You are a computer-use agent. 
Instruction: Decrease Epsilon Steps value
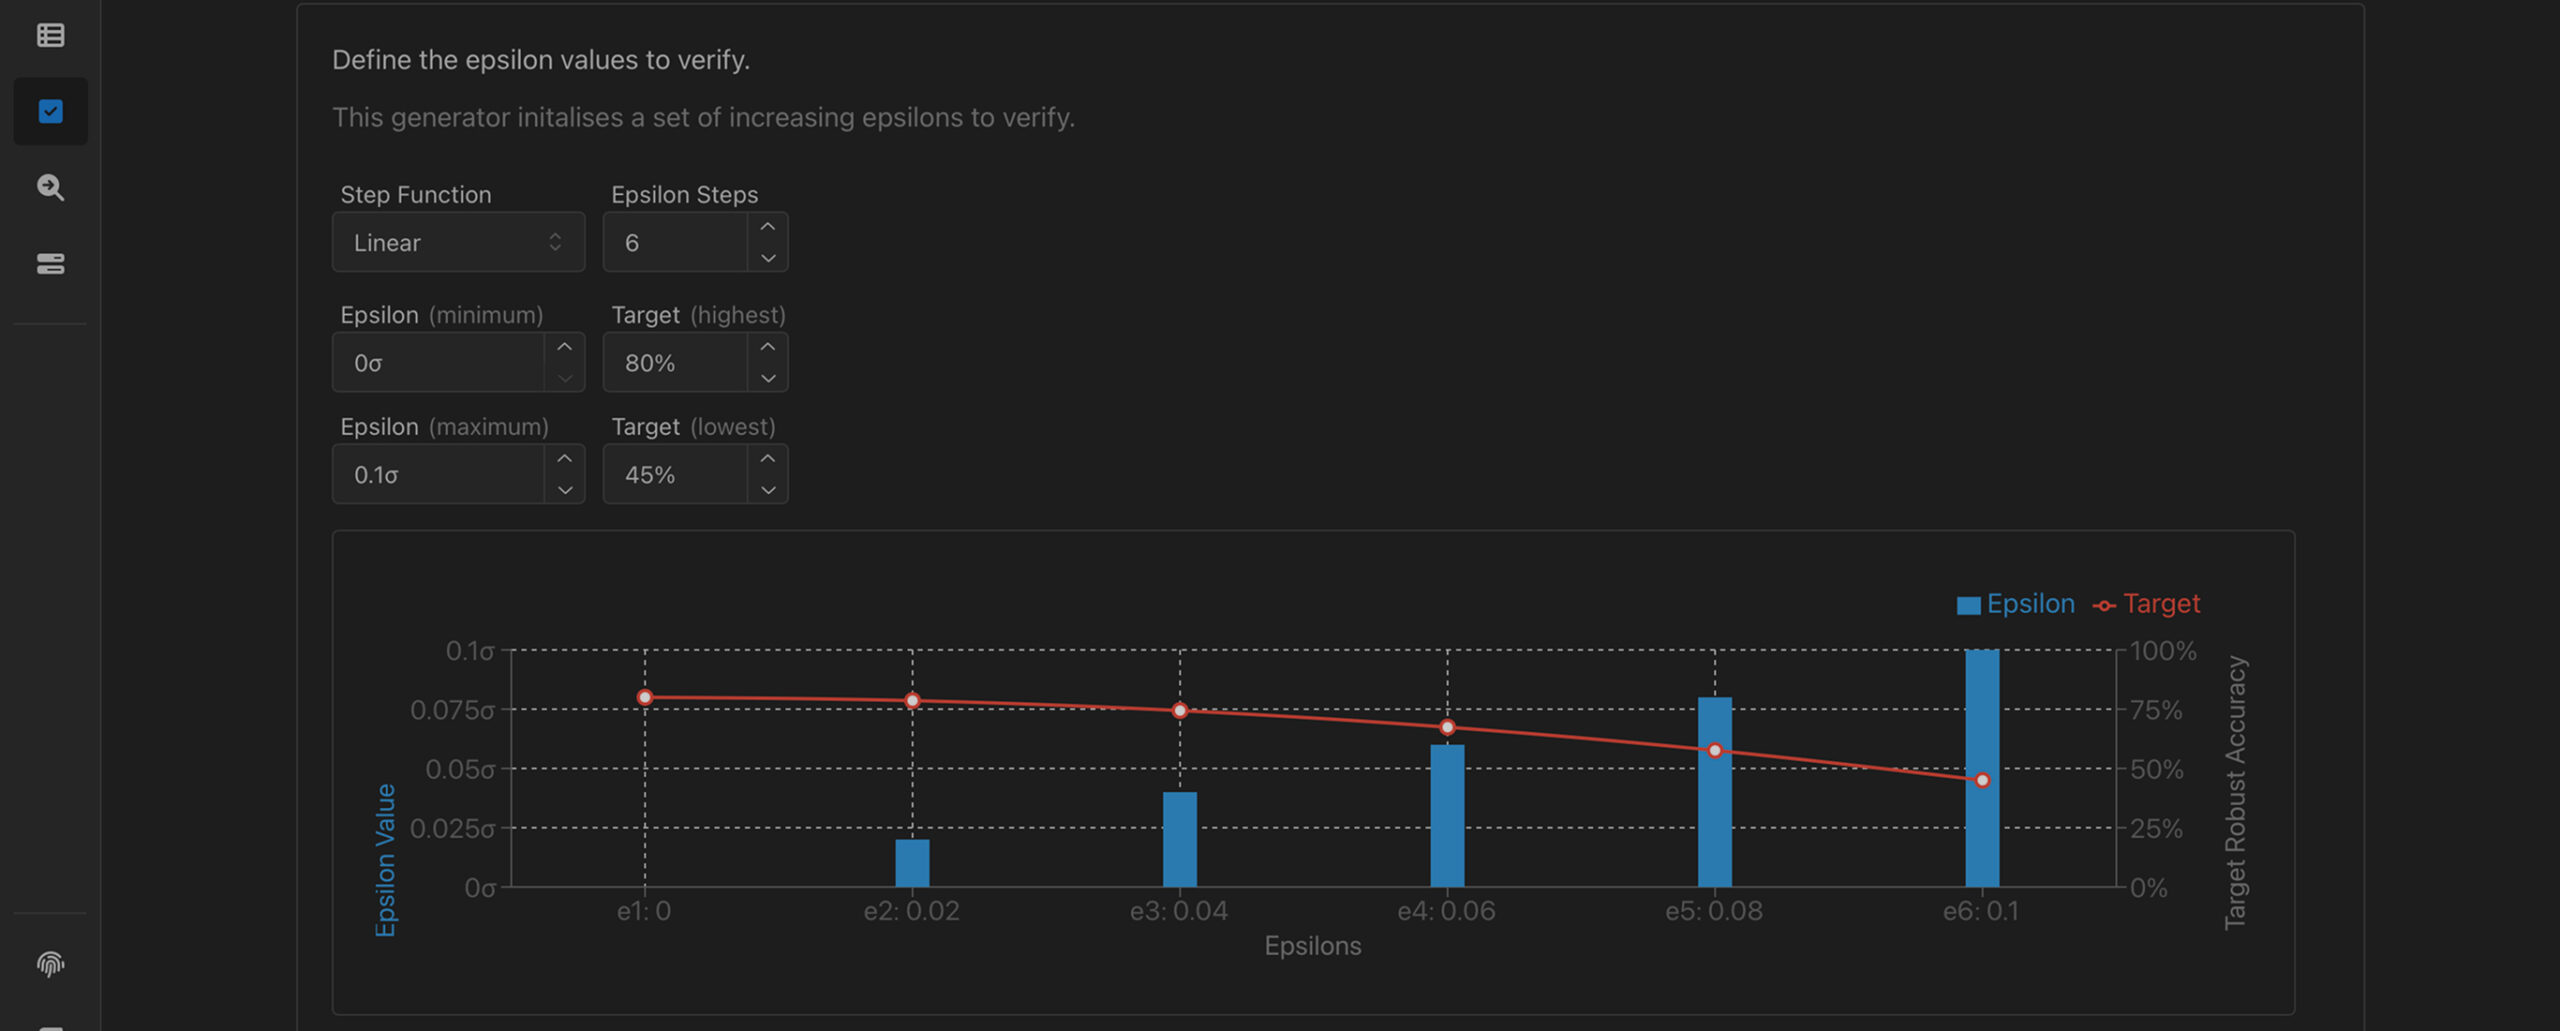point(767,258)
